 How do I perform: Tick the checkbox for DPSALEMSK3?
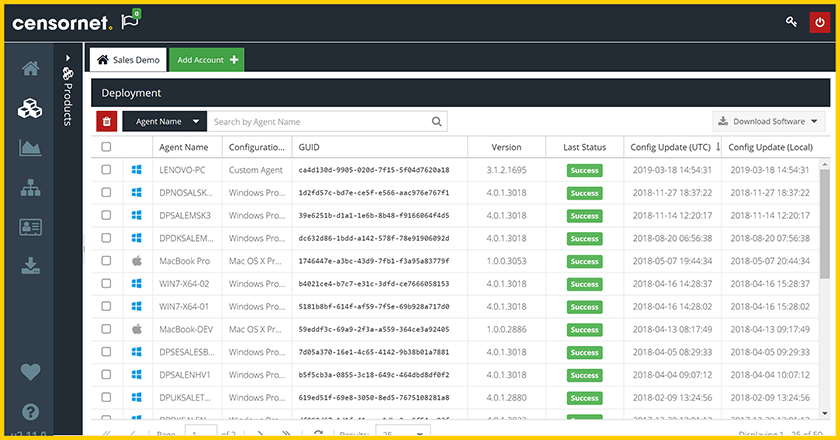(106, 215)
